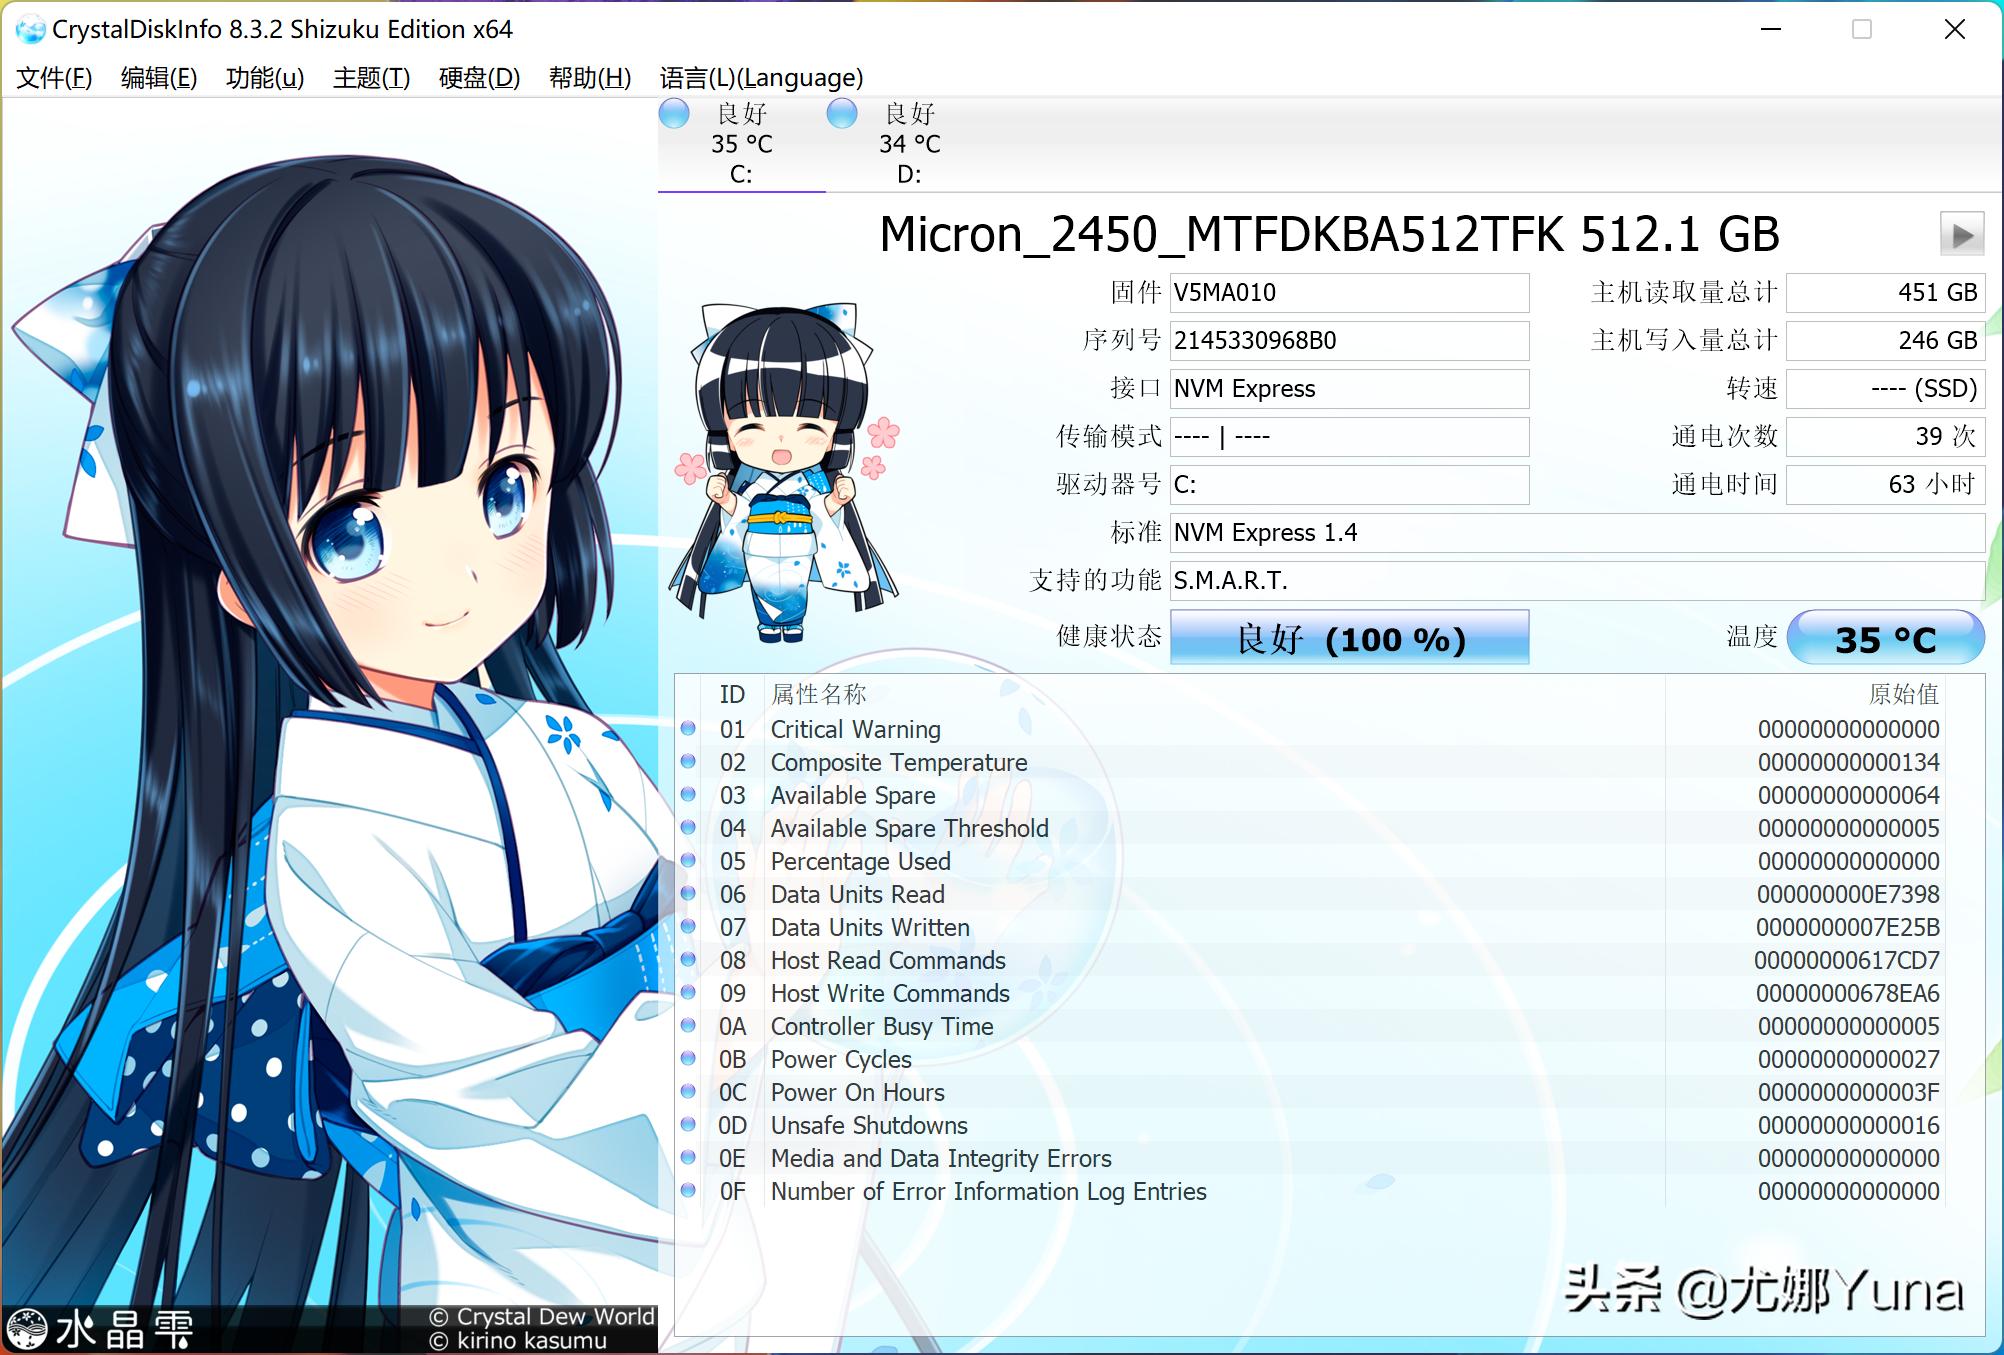
Task: Click the next-disk arrow beside the drive name
Action: [1965, 234]
